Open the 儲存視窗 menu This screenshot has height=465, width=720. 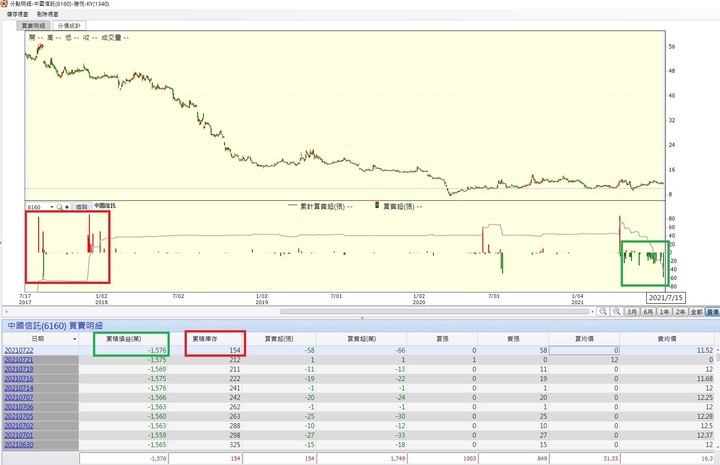click(17, 14)
